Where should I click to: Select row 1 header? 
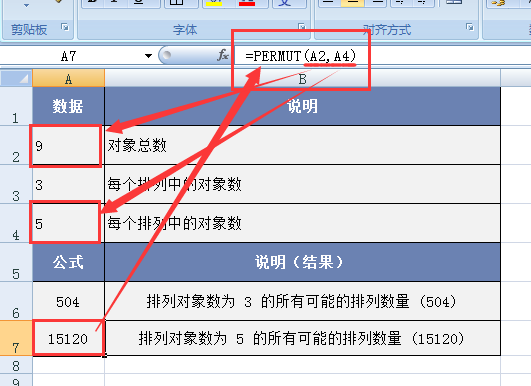click(16, 106)
